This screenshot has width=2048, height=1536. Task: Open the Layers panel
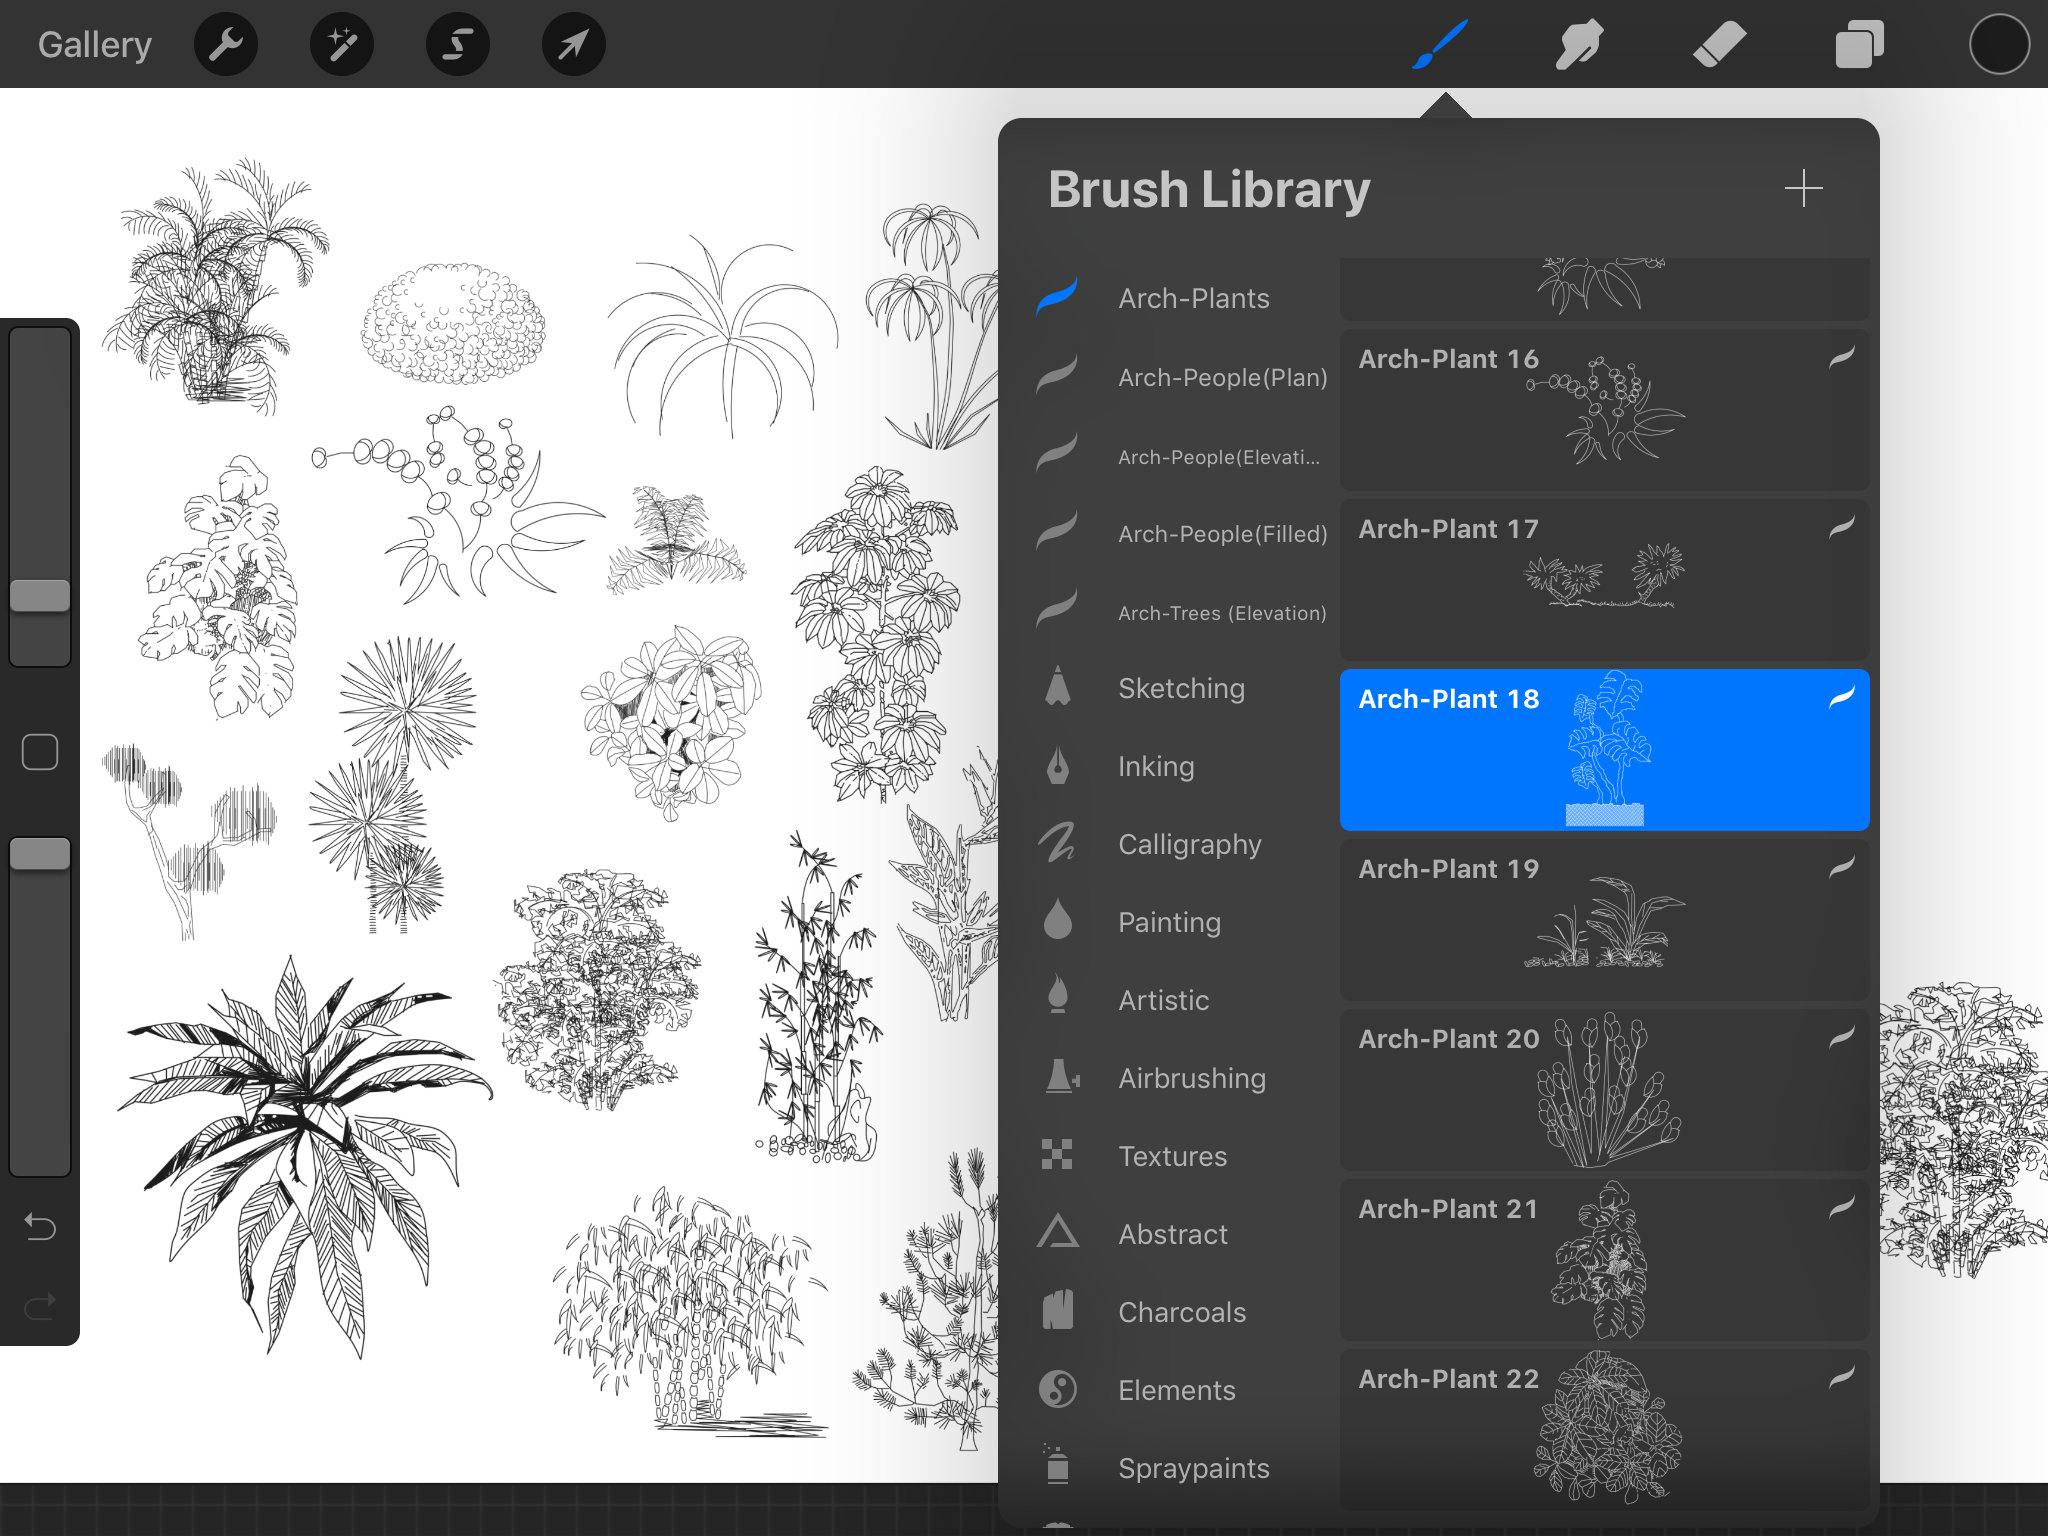click(1860, 44)
